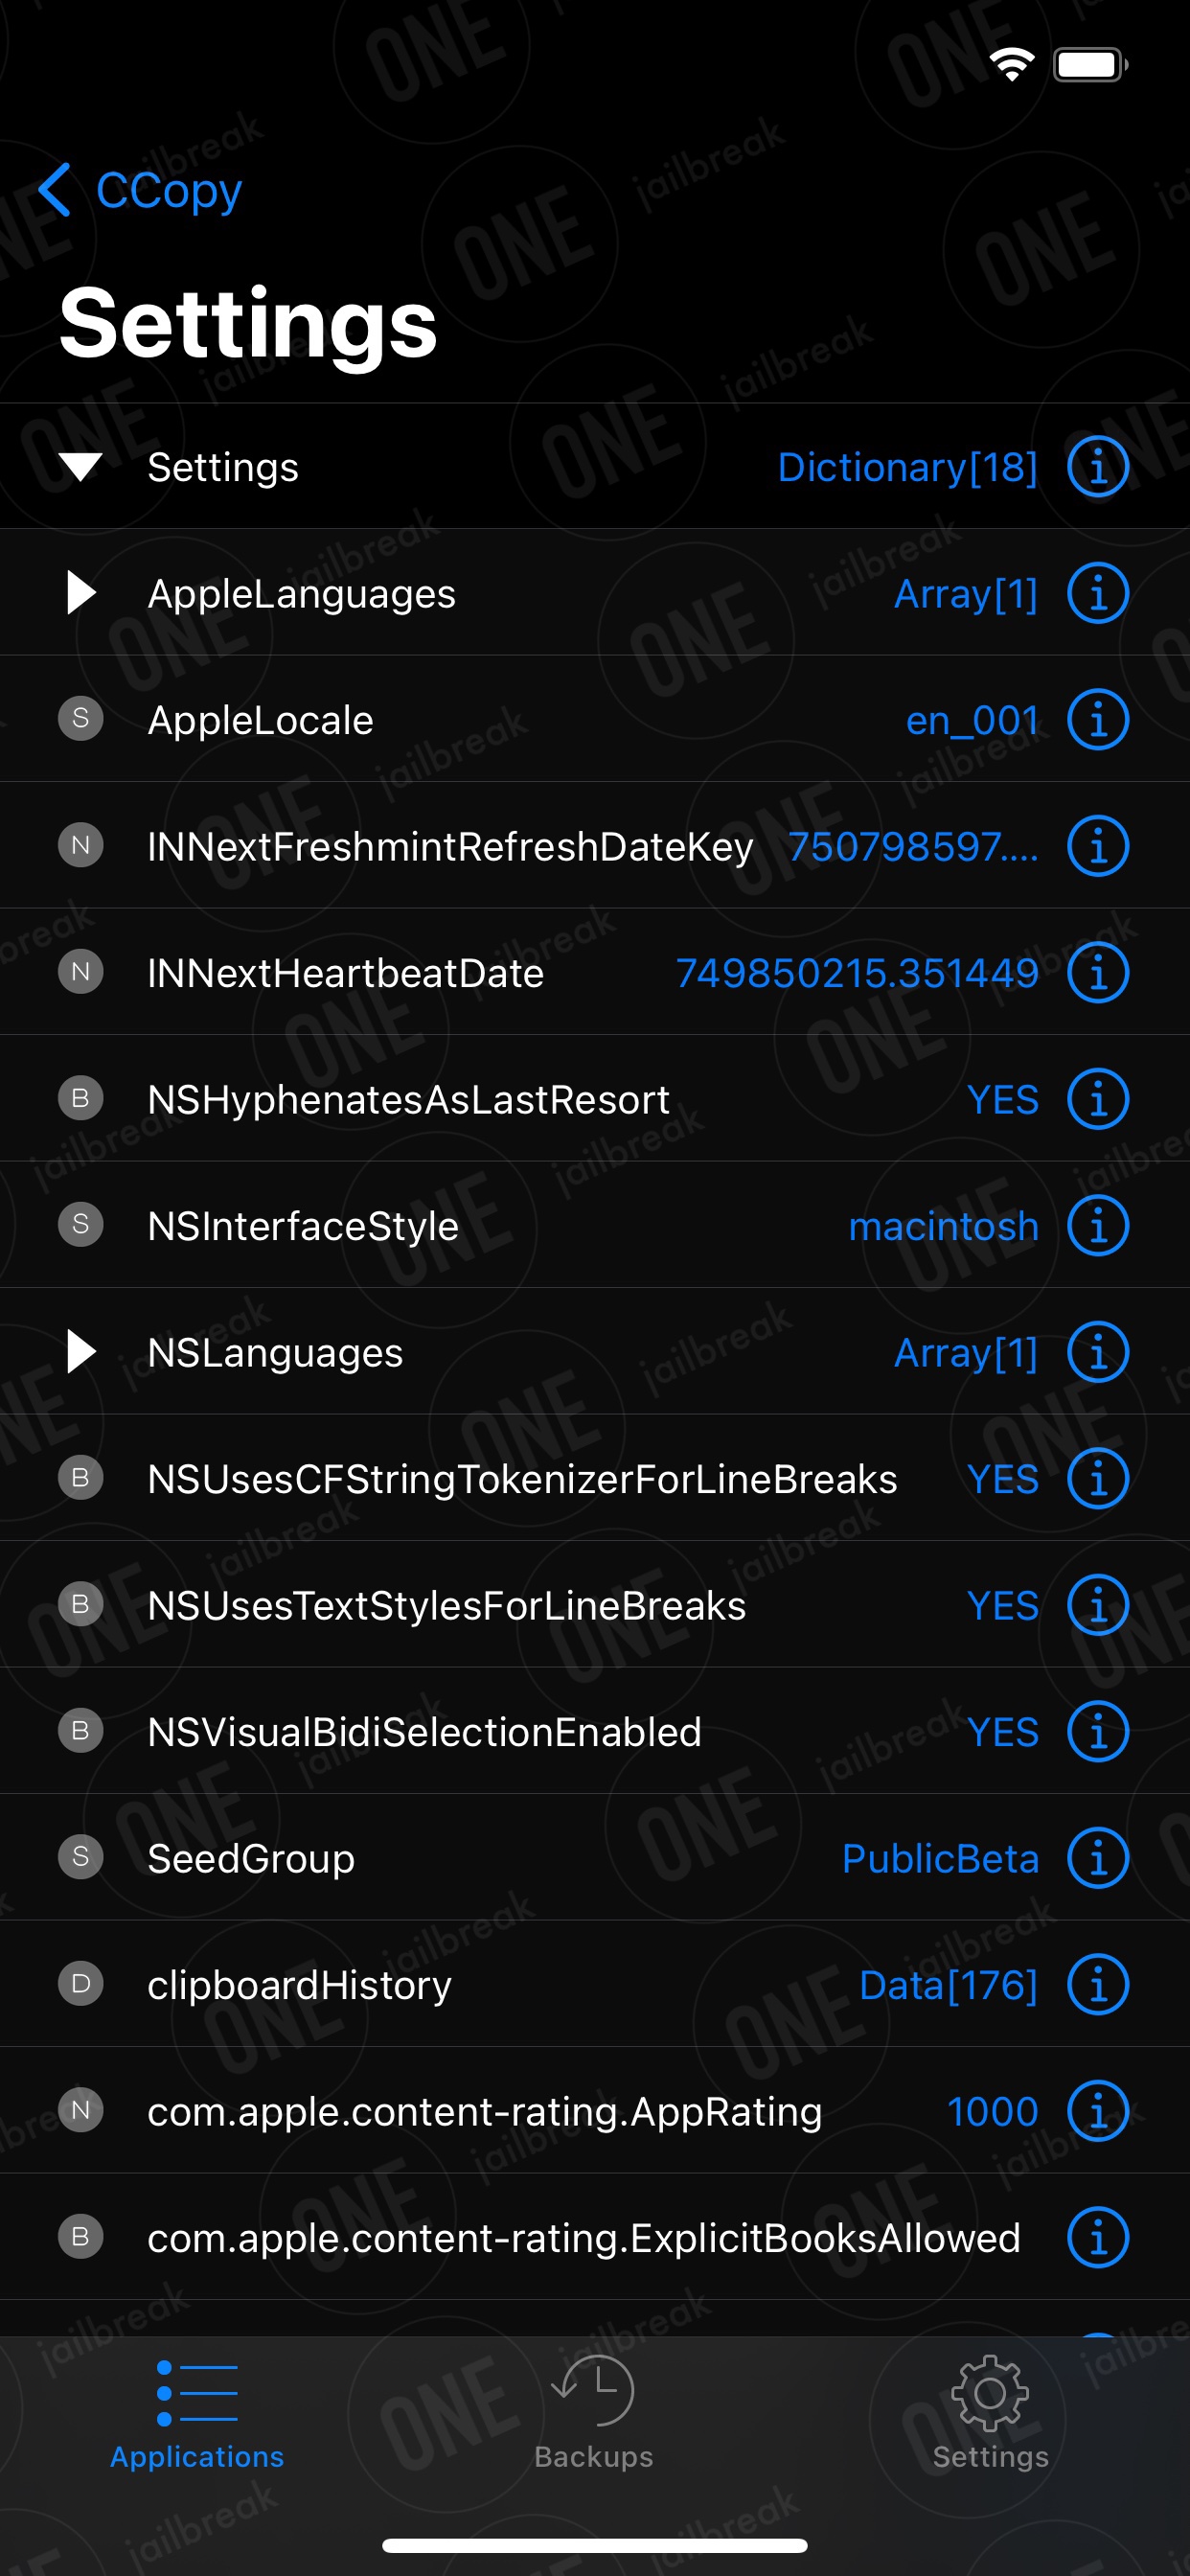This screenshot has height=2576, width=1190.
Task: Open clipboardHistory info button
Action: [x=1097, y=1984]
